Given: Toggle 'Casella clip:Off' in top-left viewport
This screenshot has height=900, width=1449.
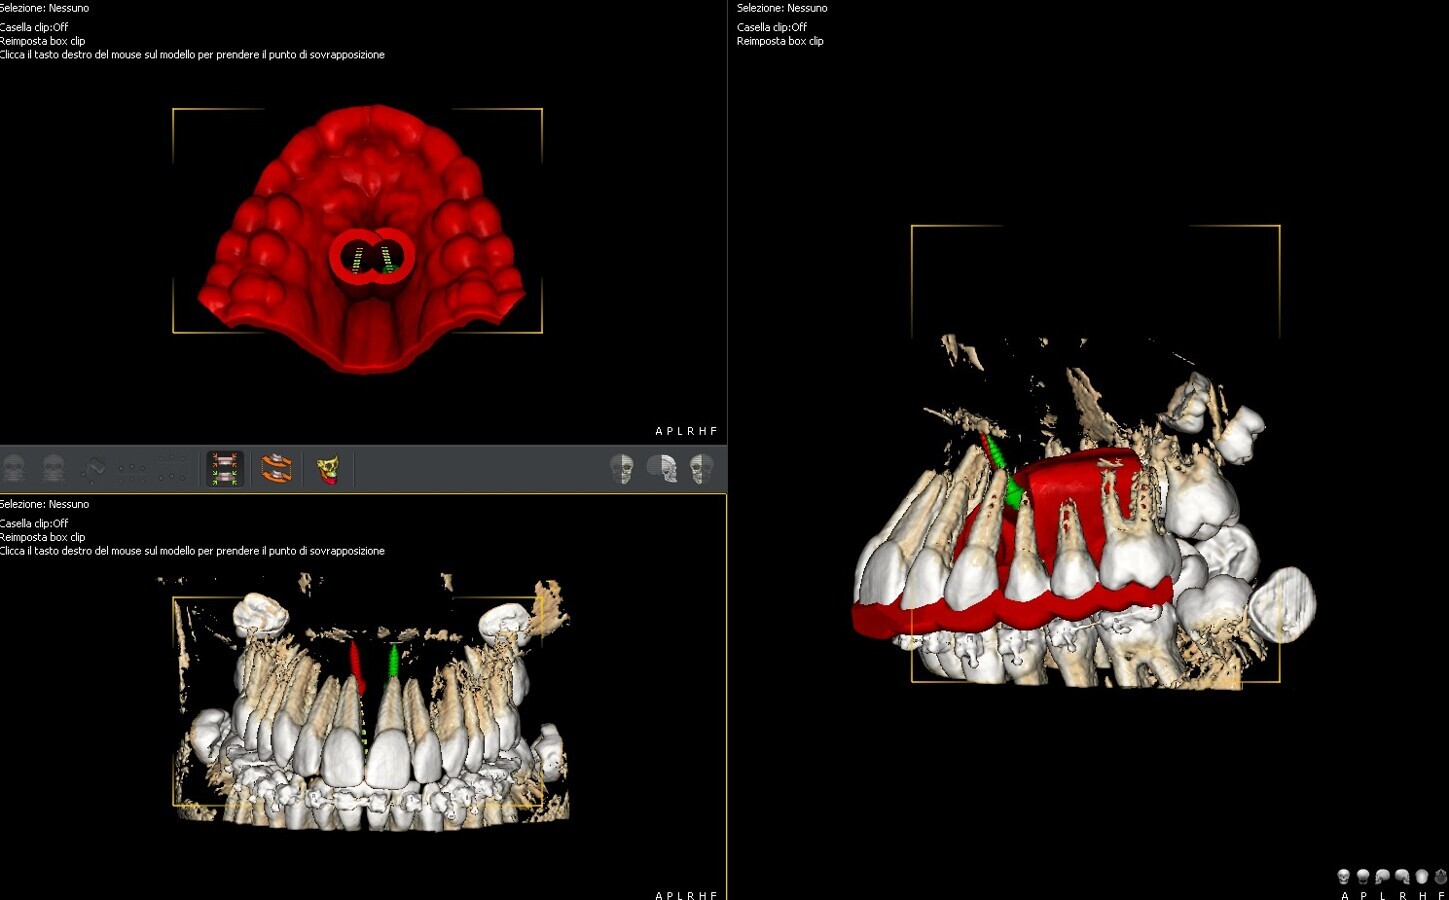Looking at the screenshot, I should click(34, 27).
